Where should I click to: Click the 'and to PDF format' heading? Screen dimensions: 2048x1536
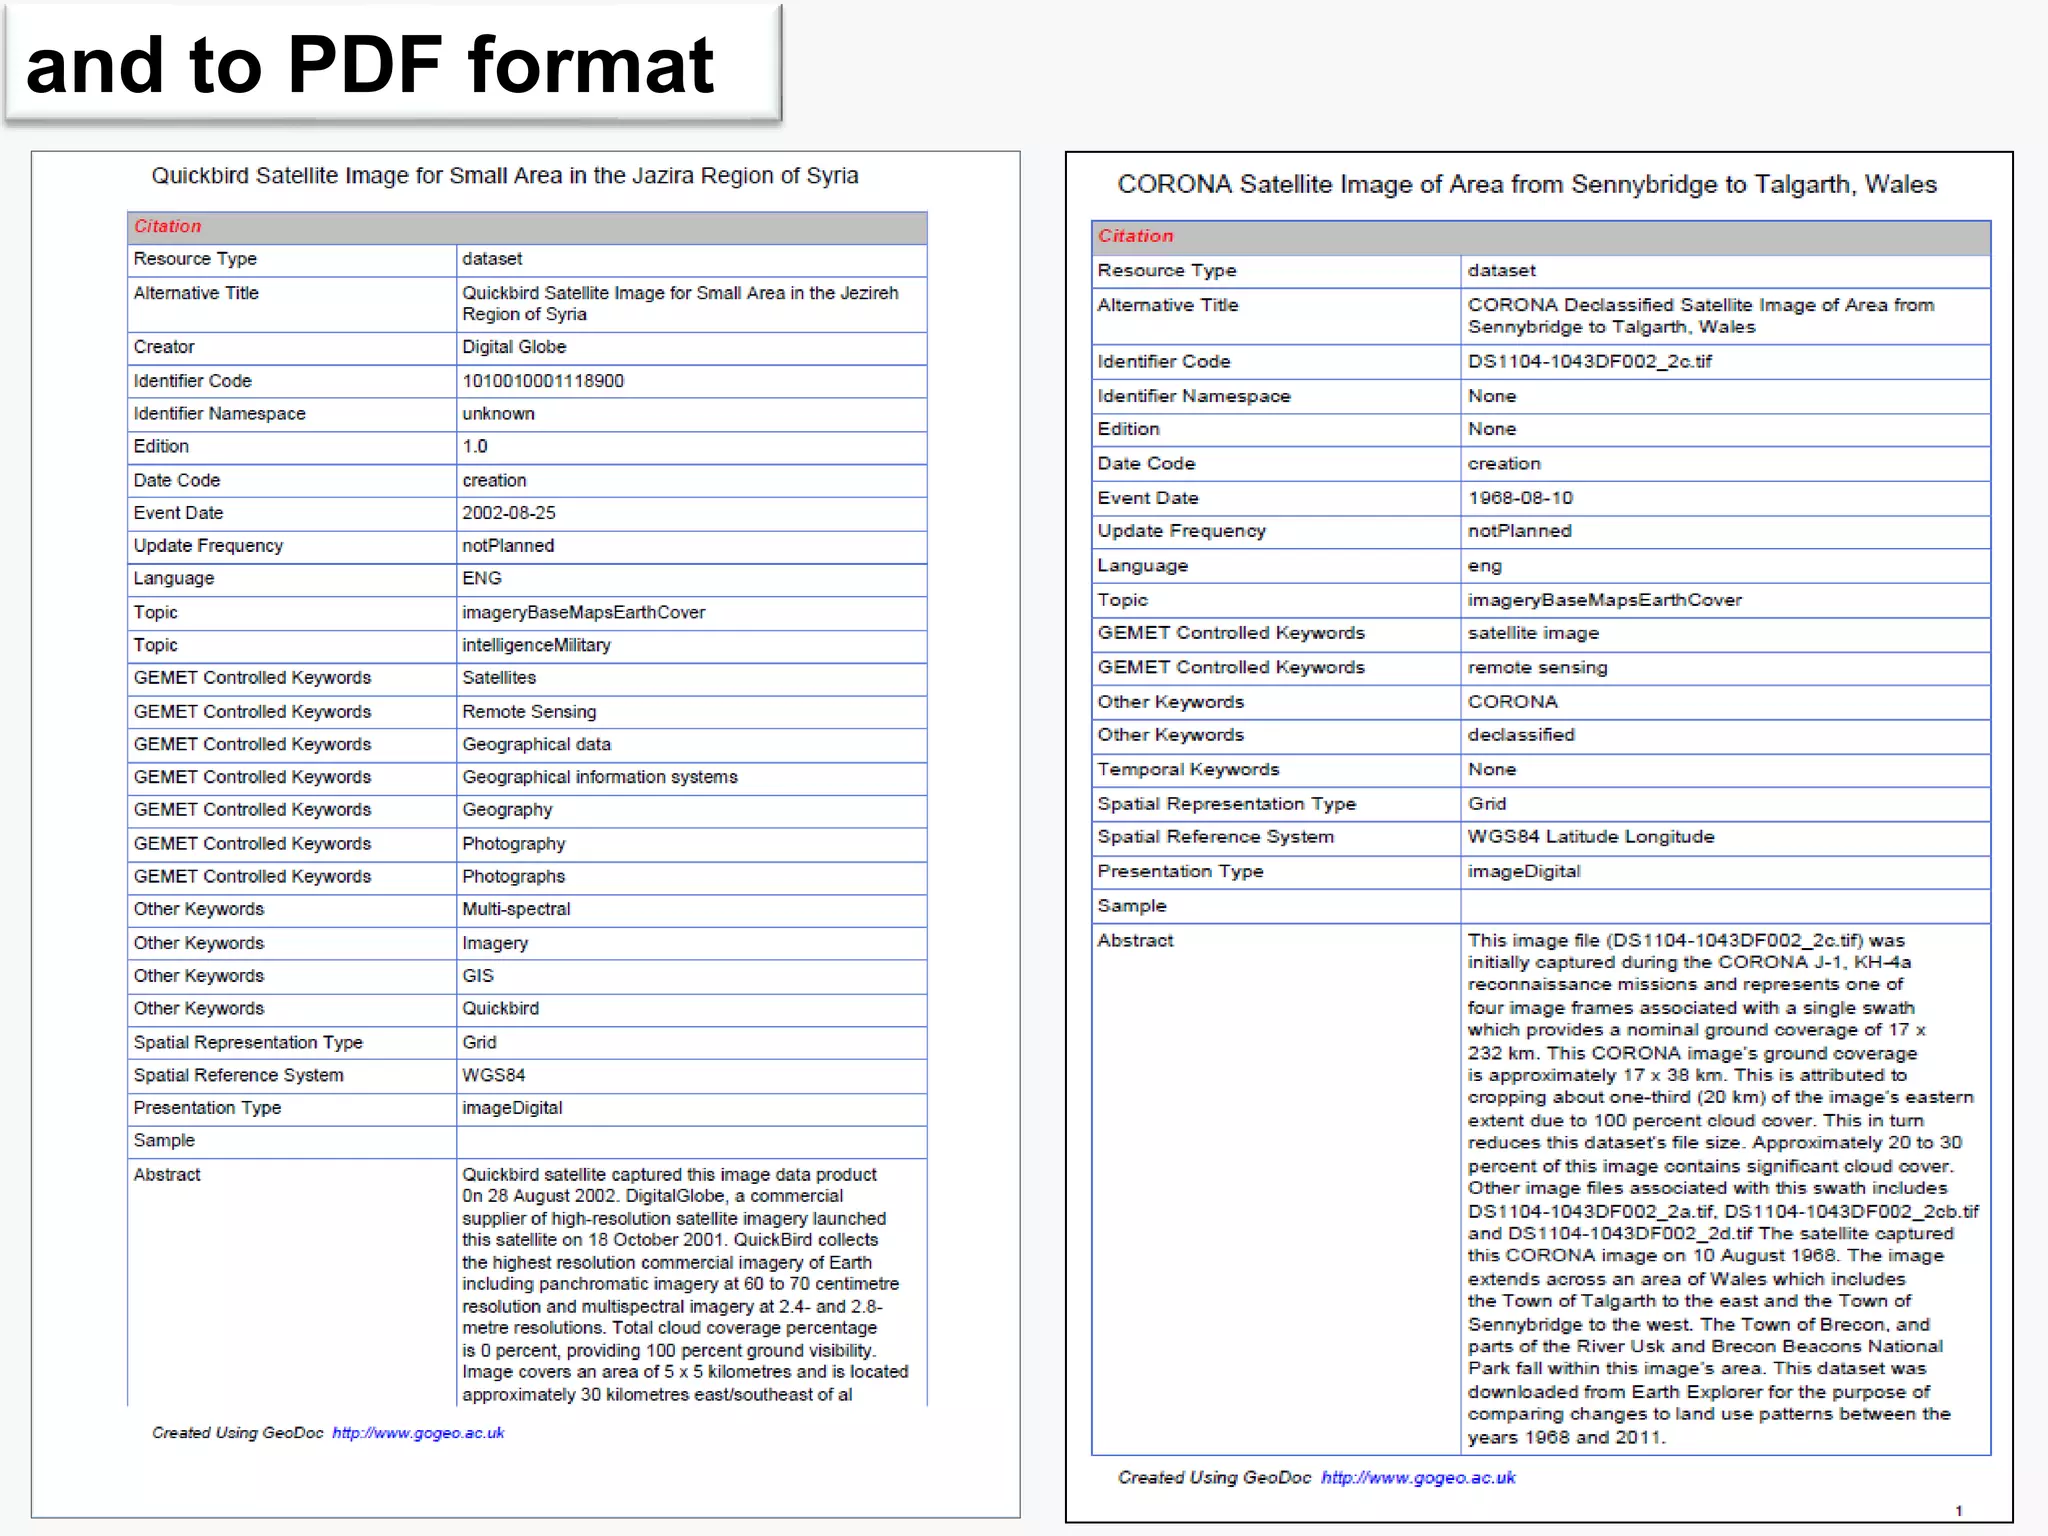pyautogui.click(x=370, y=65)
